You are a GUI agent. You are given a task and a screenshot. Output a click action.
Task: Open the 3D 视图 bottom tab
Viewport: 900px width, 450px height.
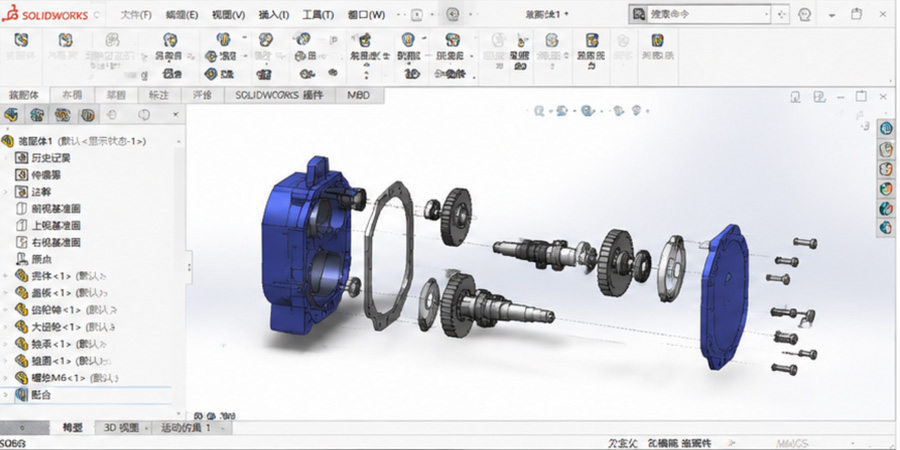(x=121, y=428)
